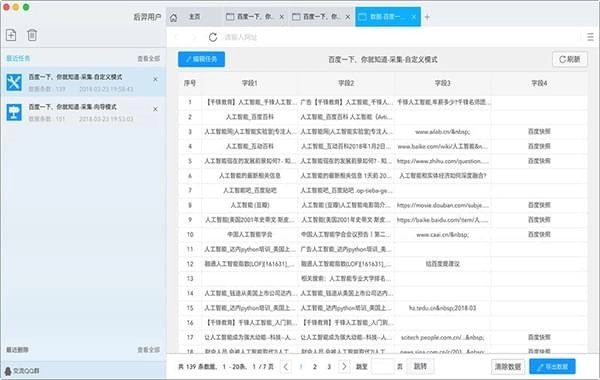The width and height of the screenshot is (600, 380).
Task: Click the baike.baidu.com URL cell in row 9
Action: 443,220
